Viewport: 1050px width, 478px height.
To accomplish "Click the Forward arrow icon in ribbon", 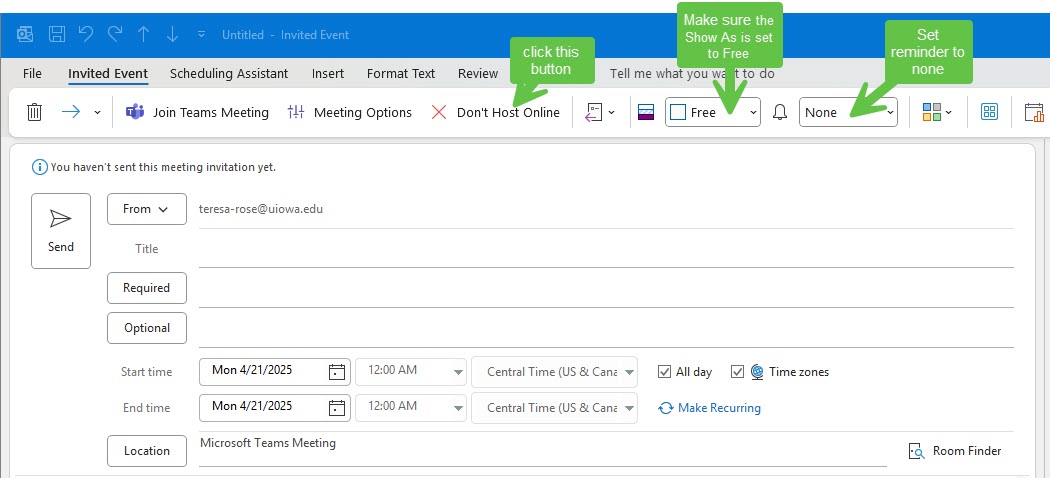I will pyautogui.click(x=70, y=112).
